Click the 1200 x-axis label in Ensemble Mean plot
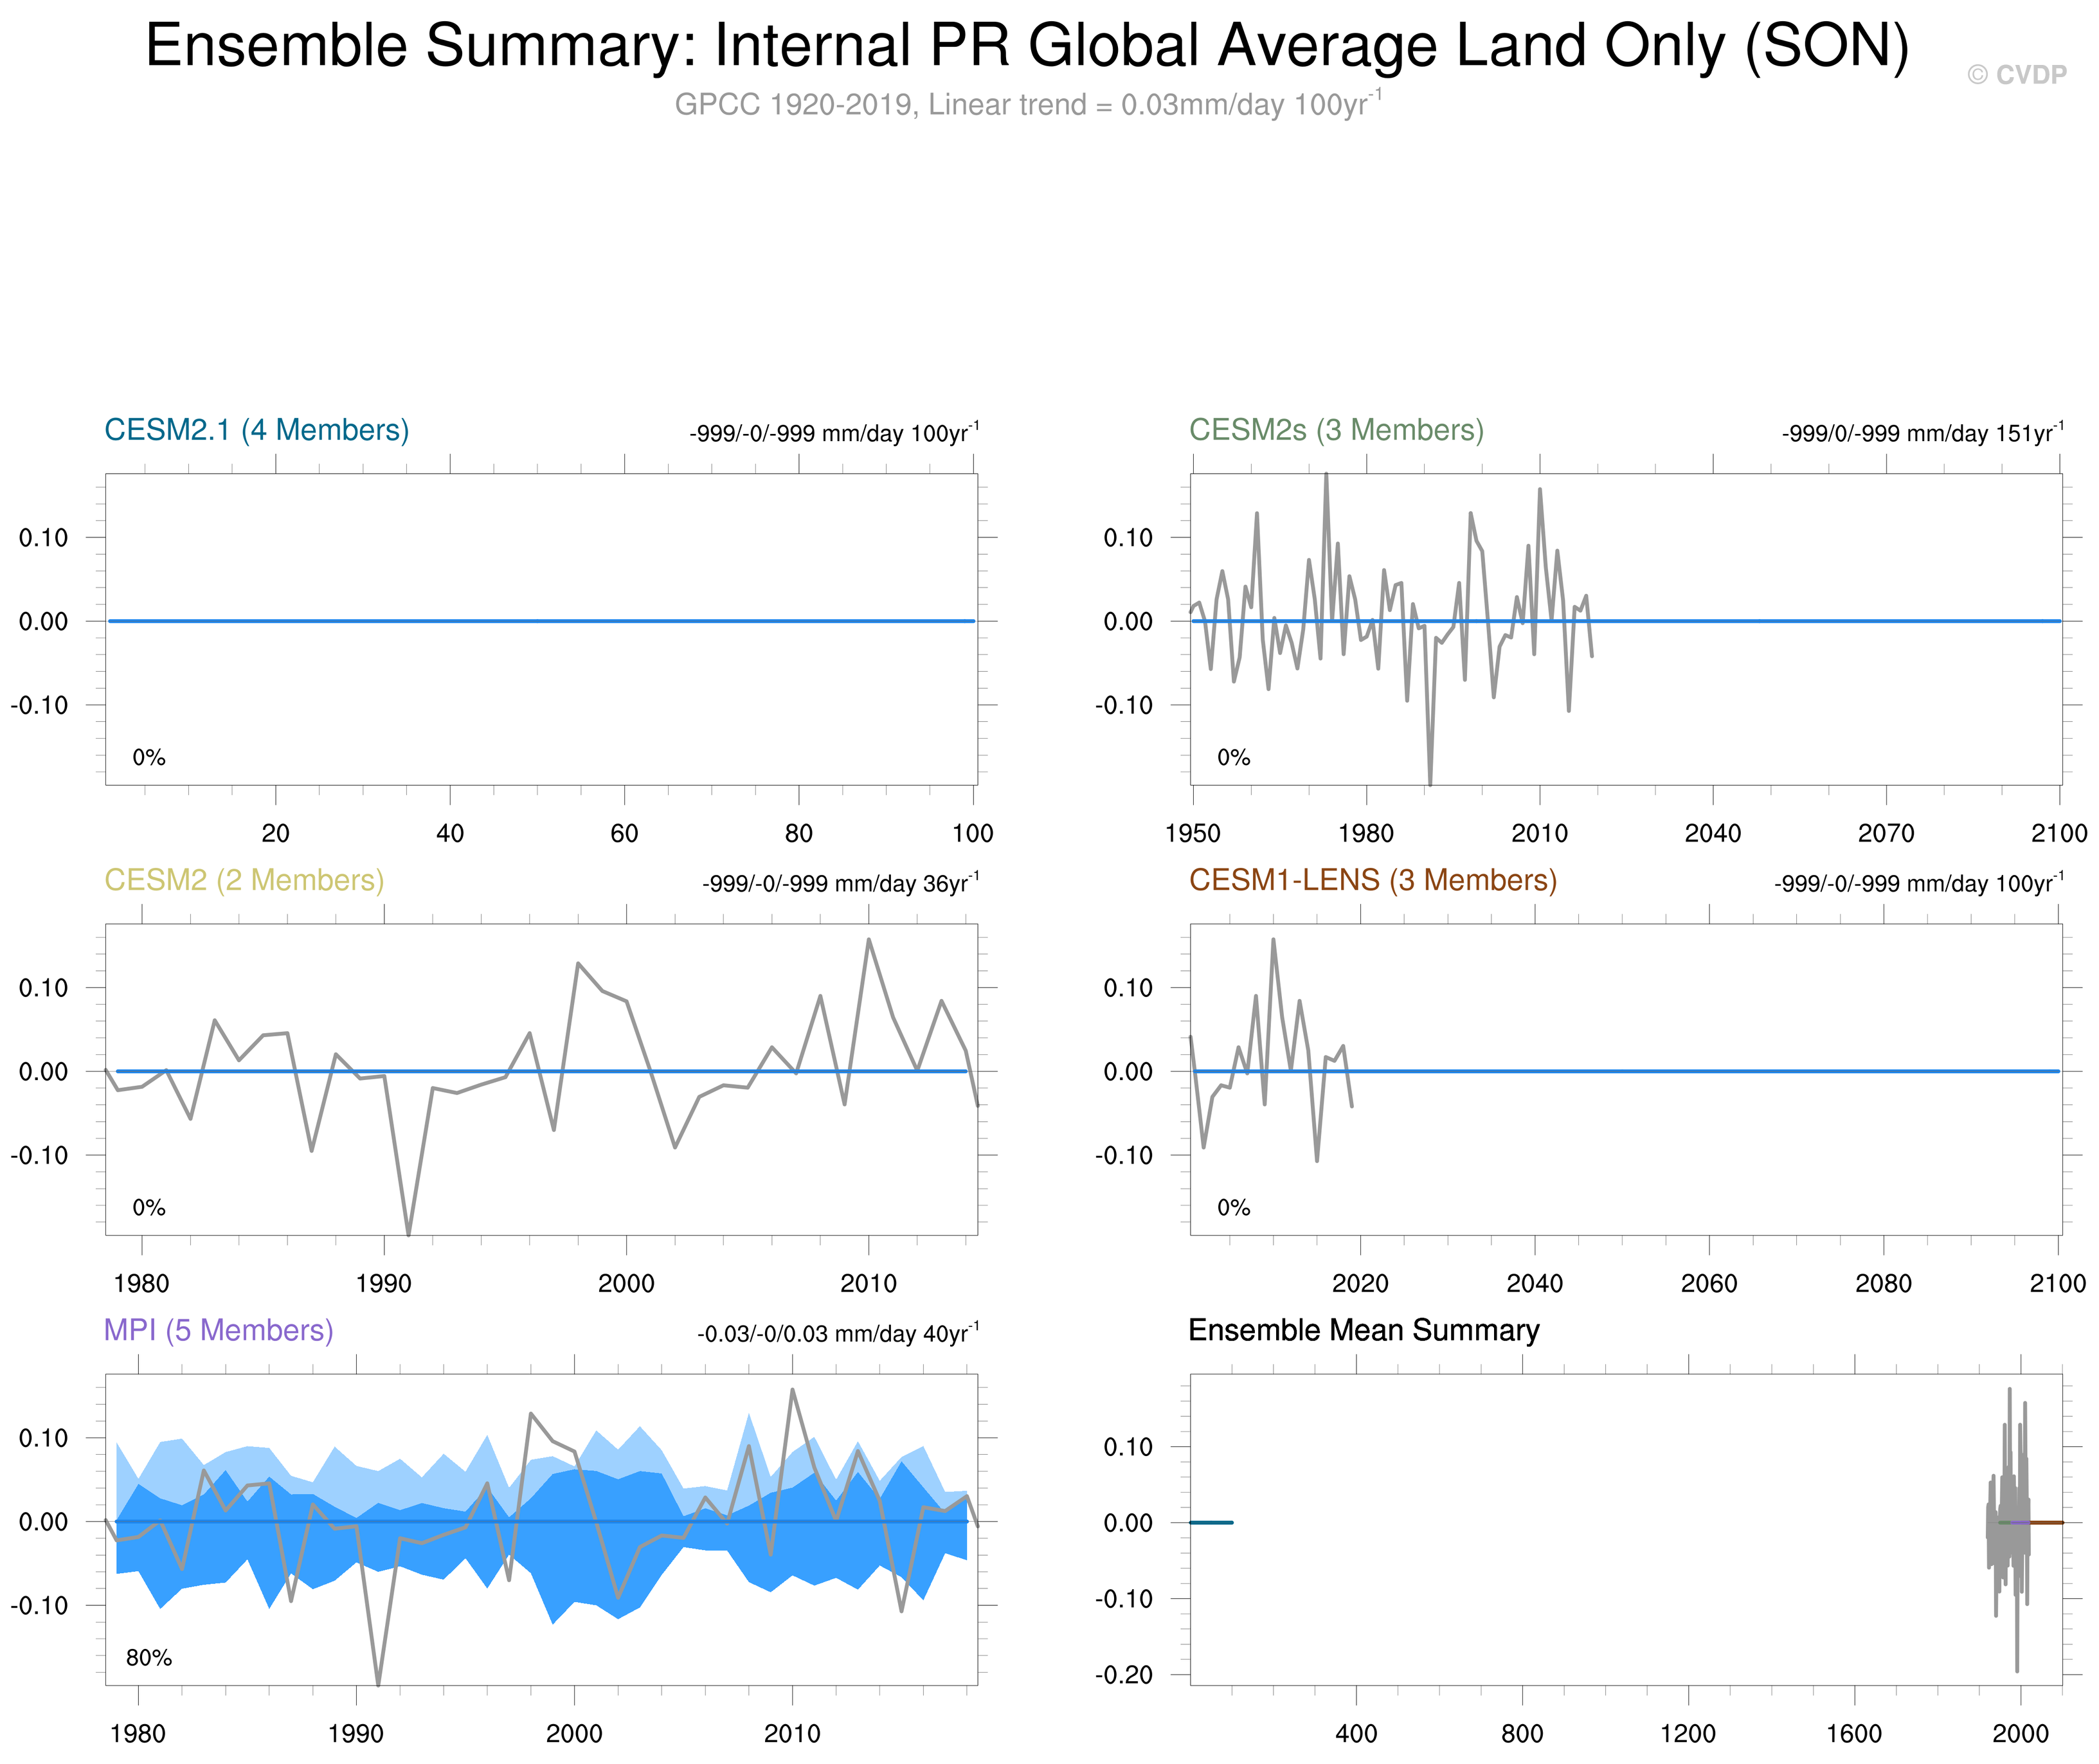2099x1764 pixels. point(1688,1733)
